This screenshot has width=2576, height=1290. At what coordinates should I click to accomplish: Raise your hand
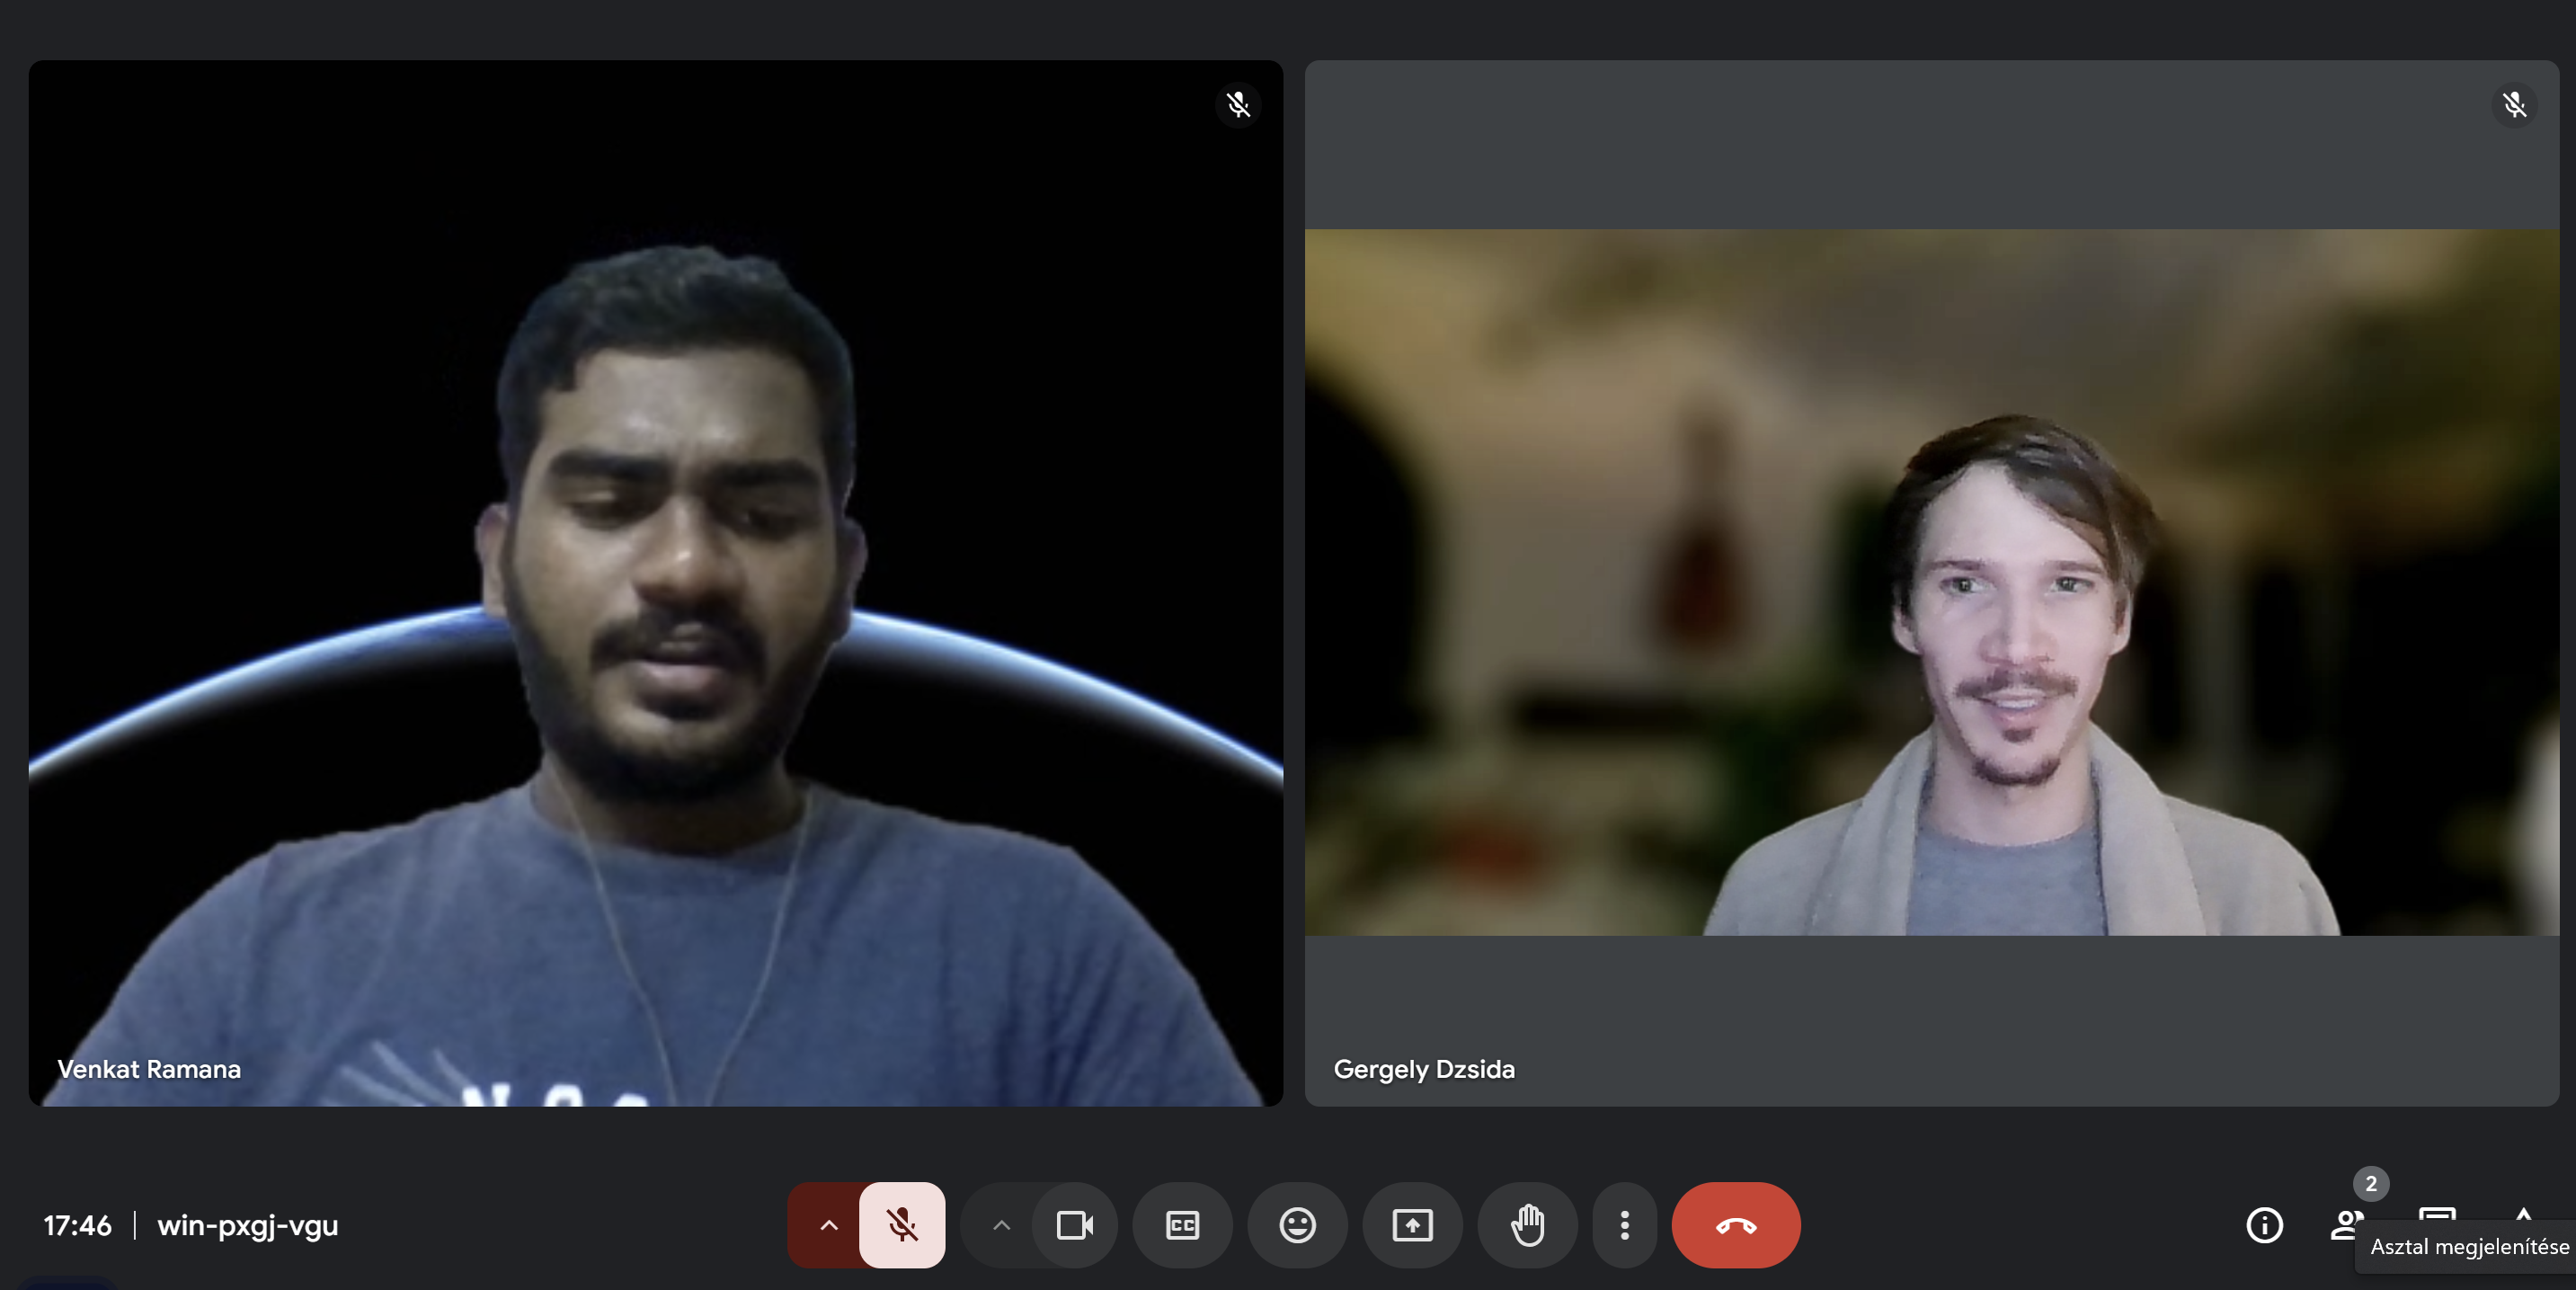pos(1527,1224)
